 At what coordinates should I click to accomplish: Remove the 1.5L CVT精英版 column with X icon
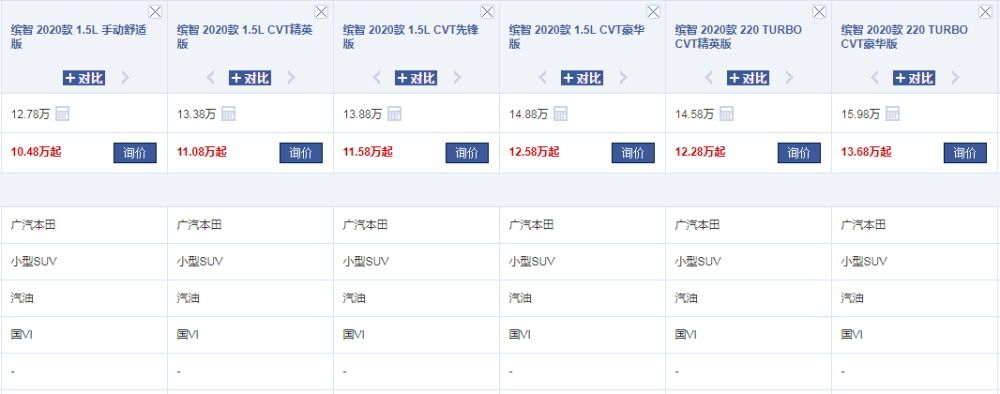[x=321, y=11]
